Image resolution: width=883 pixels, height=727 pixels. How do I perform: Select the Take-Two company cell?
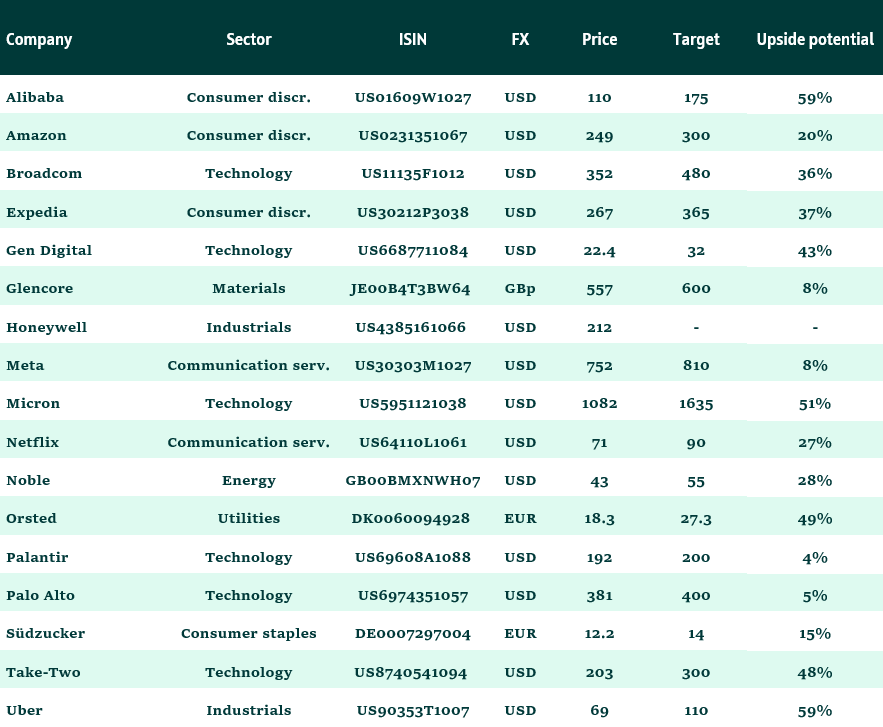point(43,672)
